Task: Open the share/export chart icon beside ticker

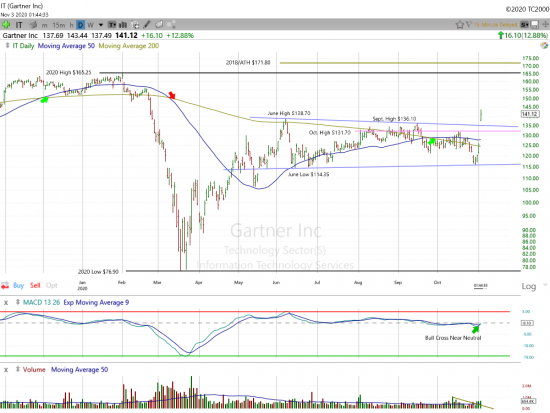Action: coord(33,25)
